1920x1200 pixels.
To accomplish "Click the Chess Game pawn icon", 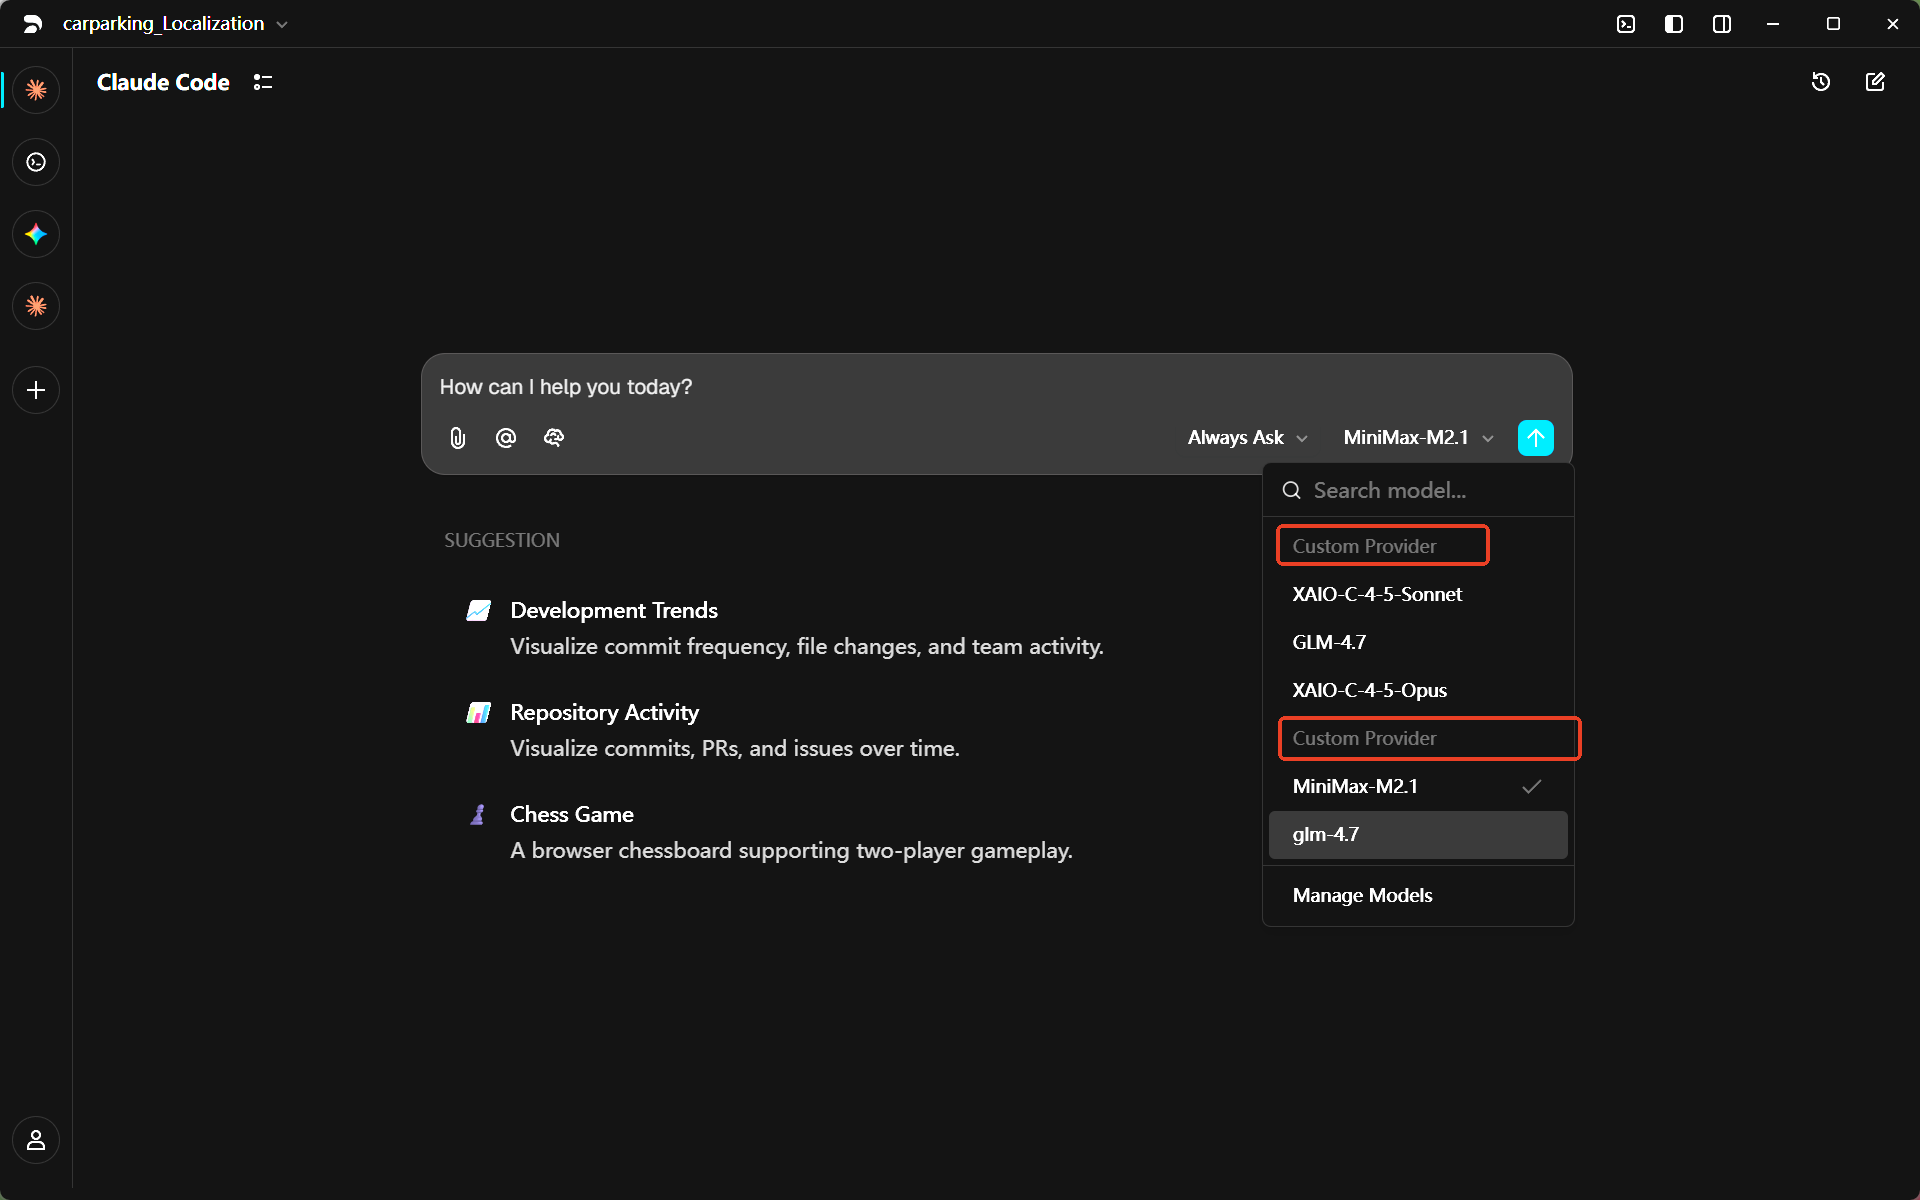I will point(478,814).
